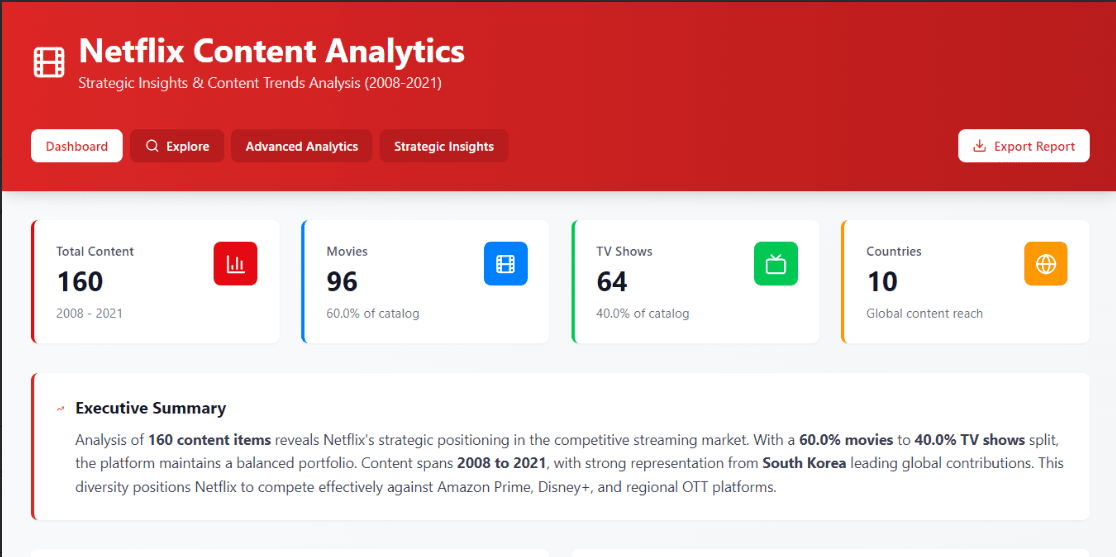Click the Total Content label

tap(95, 251)
